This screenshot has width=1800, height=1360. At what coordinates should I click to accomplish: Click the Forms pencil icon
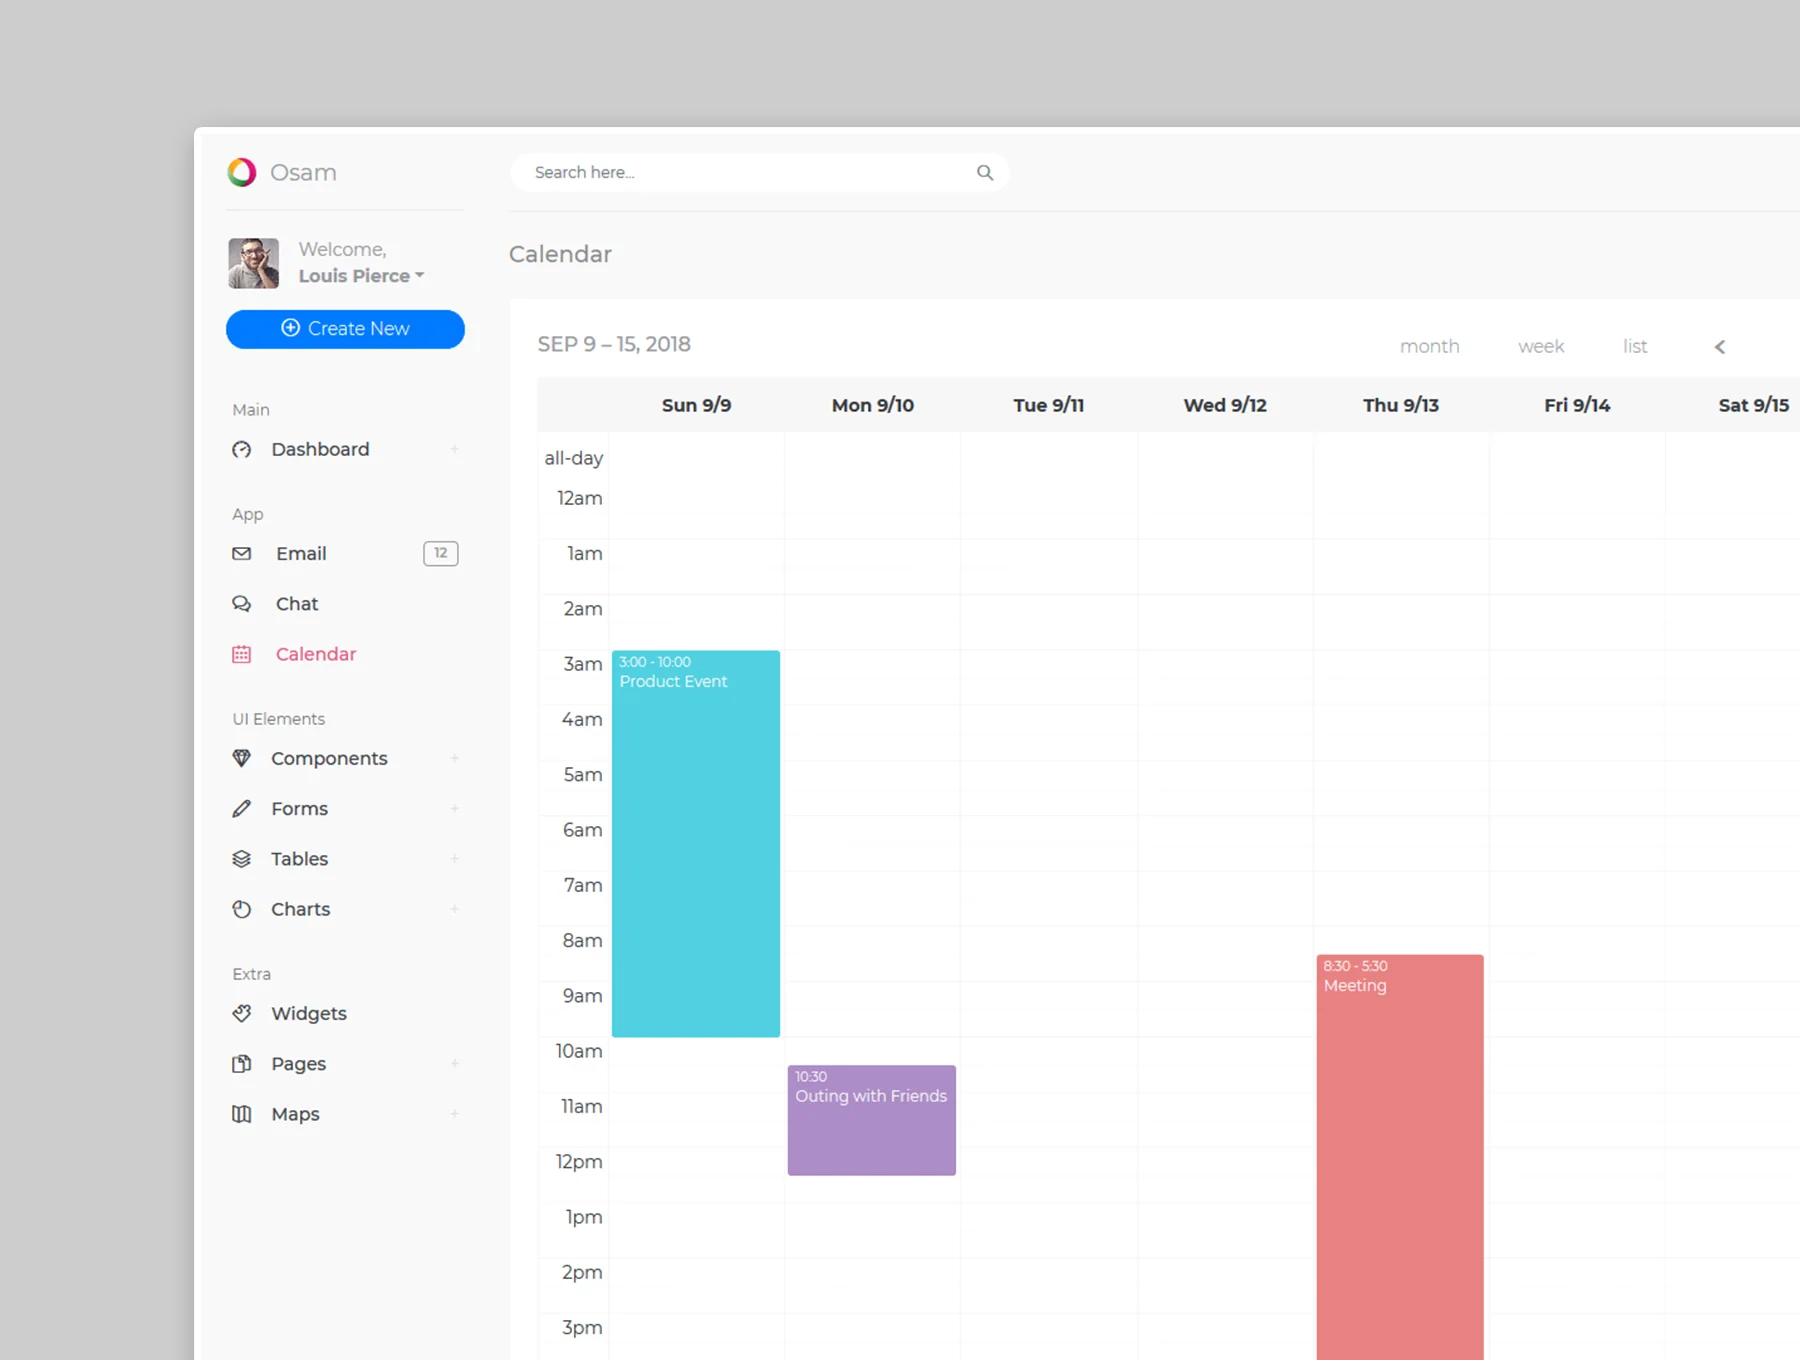click(x=242, y=808)
